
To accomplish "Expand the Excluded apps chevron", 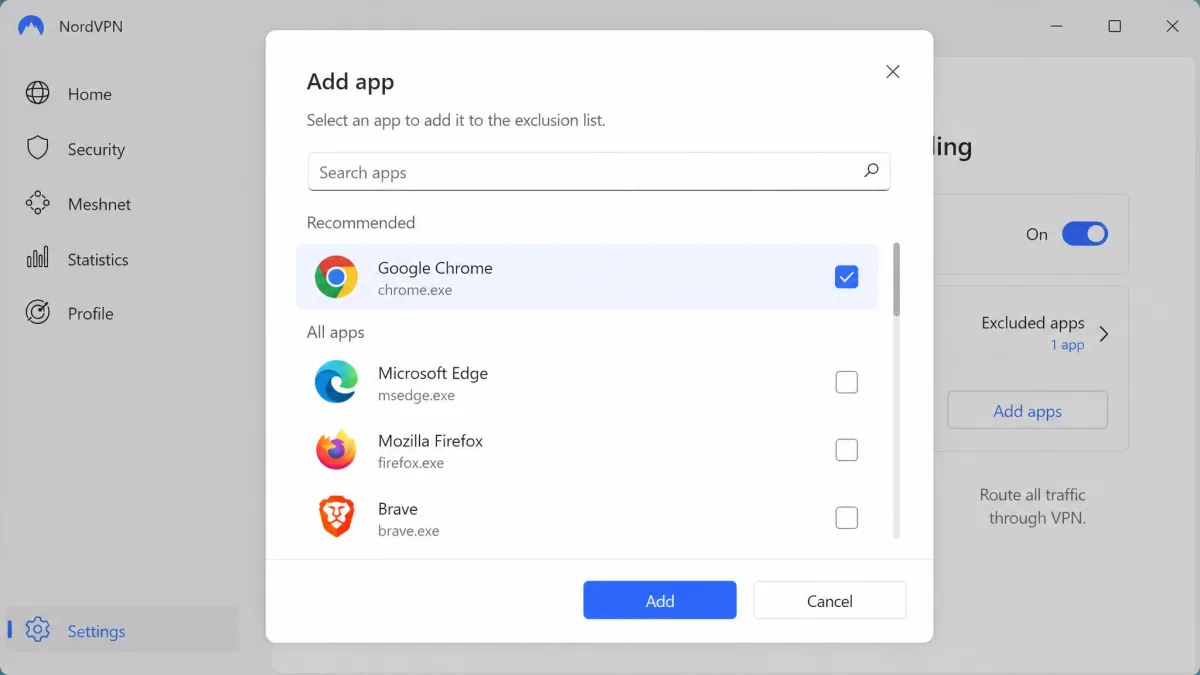I will pos(1104,334).
